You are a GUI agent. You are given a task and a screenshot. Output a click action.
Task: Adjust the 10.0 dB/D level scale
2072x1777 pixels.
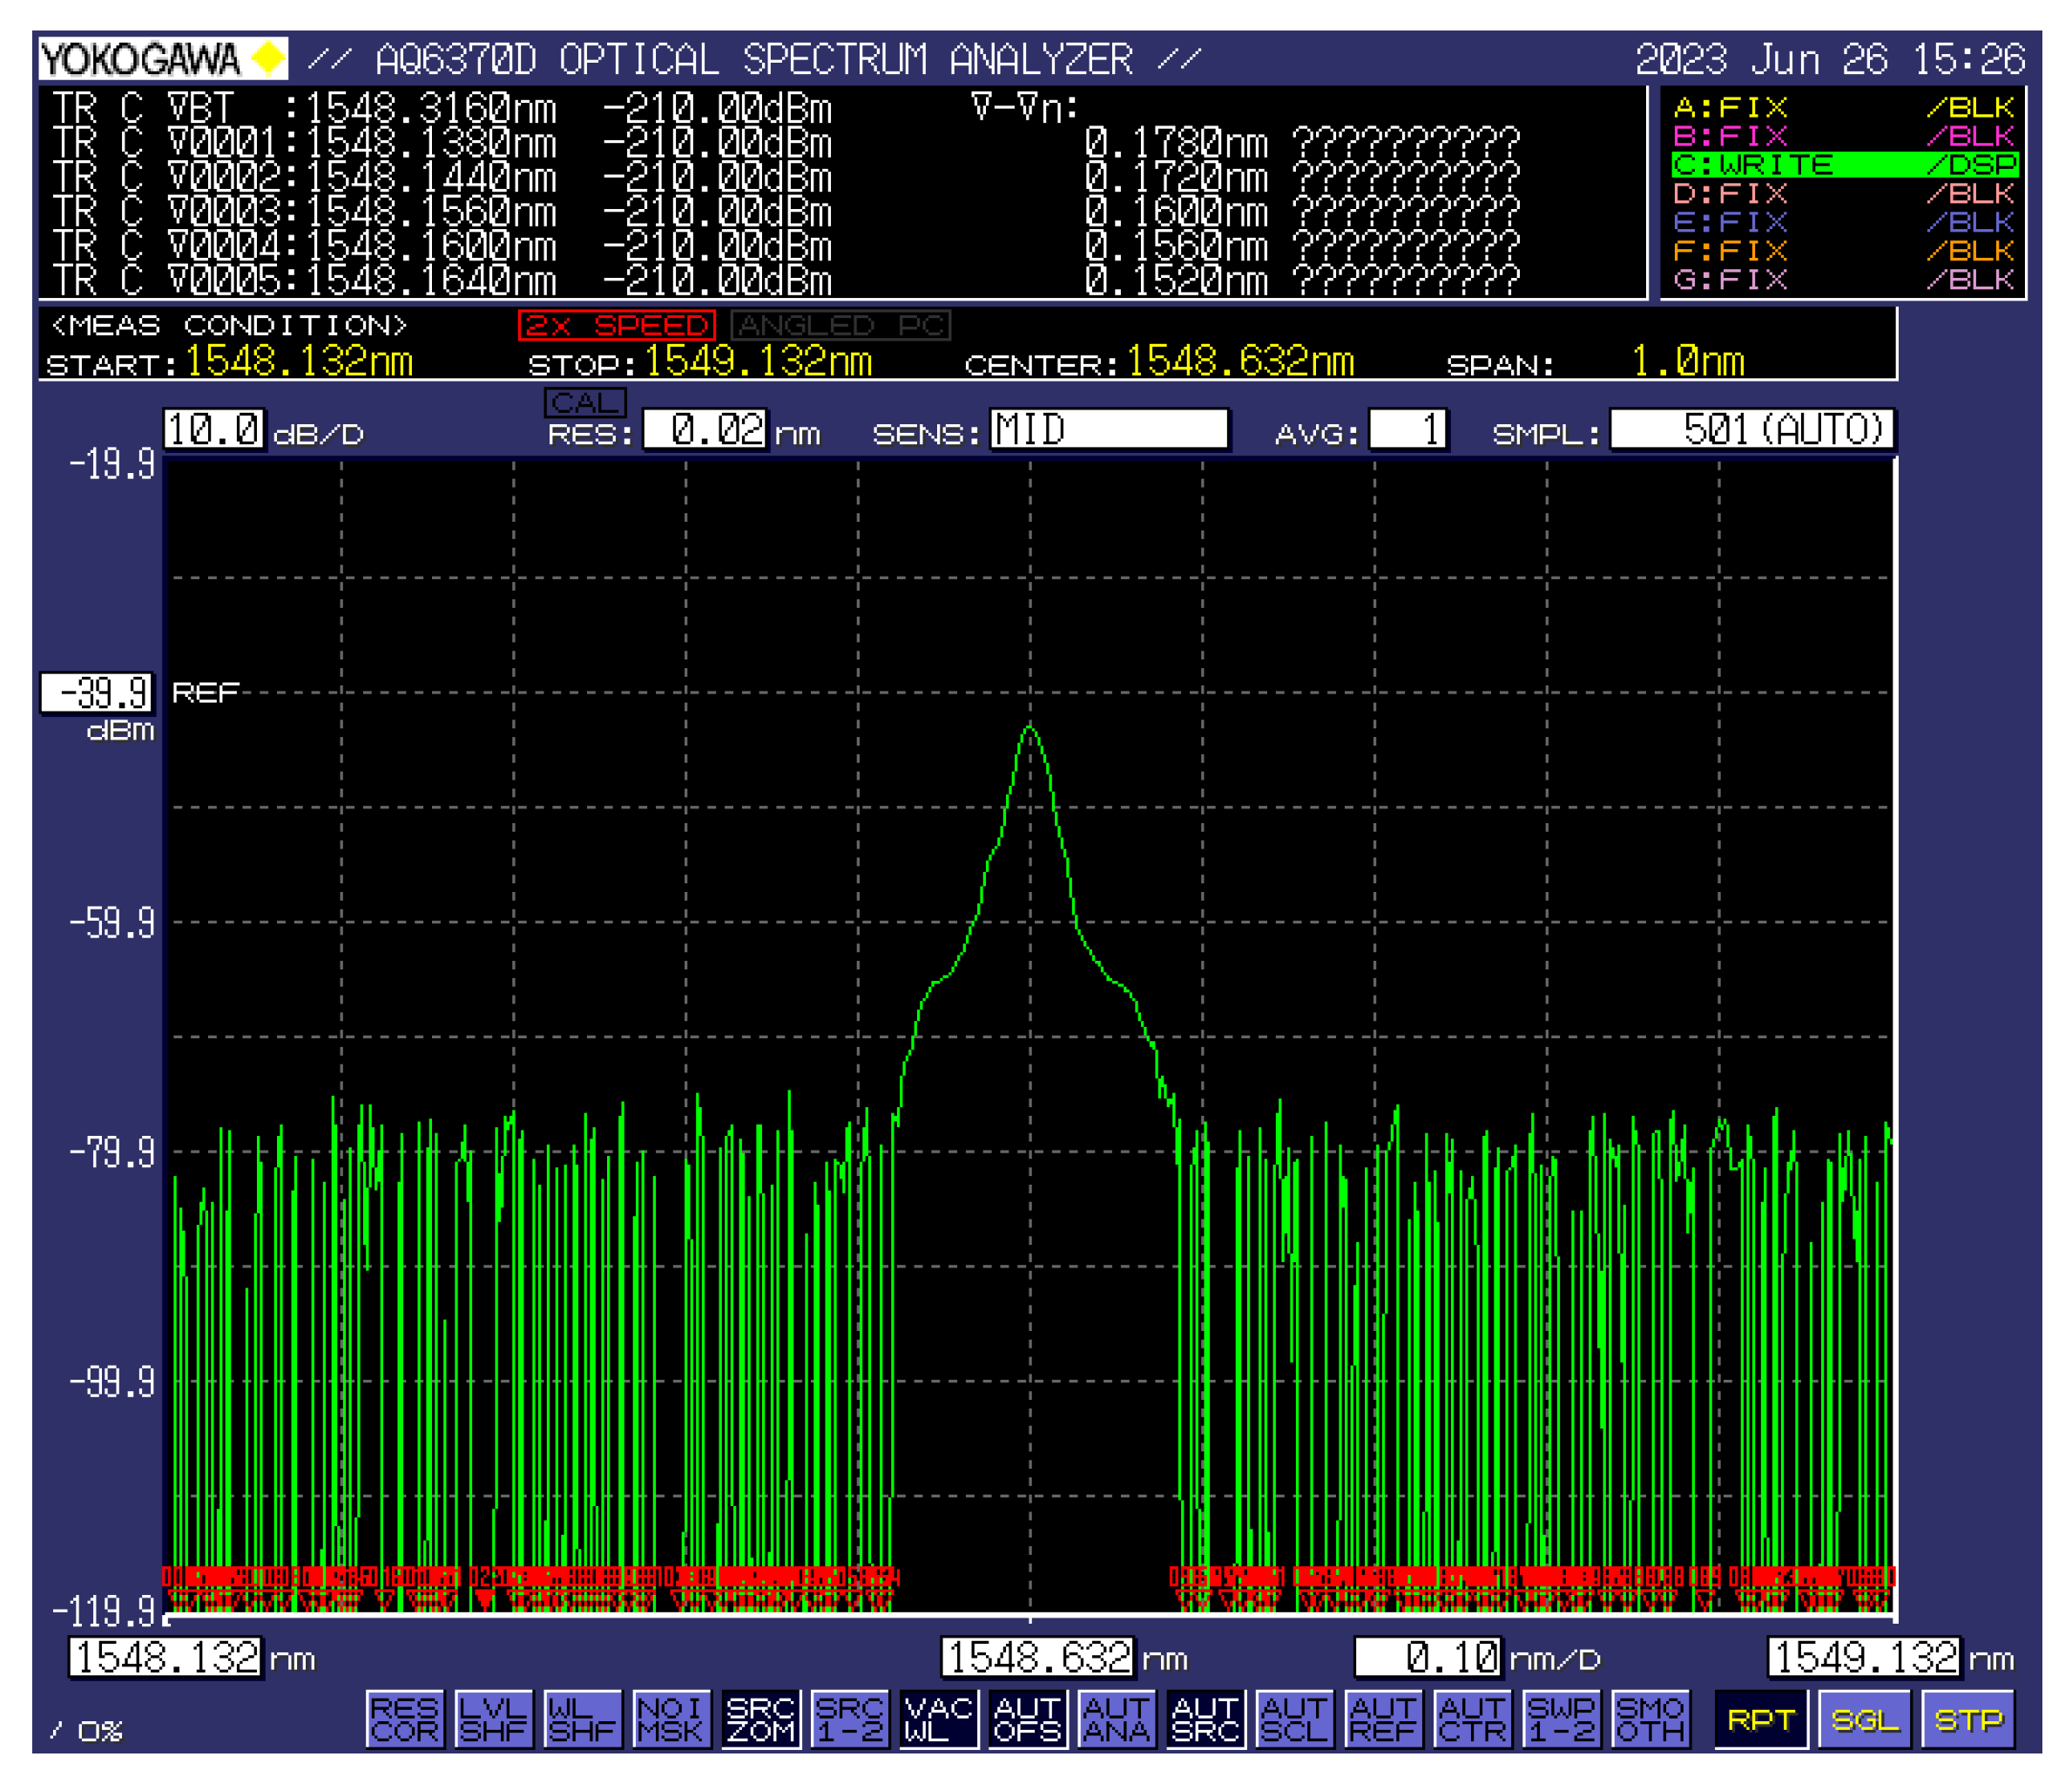click(x=216, y=432)
